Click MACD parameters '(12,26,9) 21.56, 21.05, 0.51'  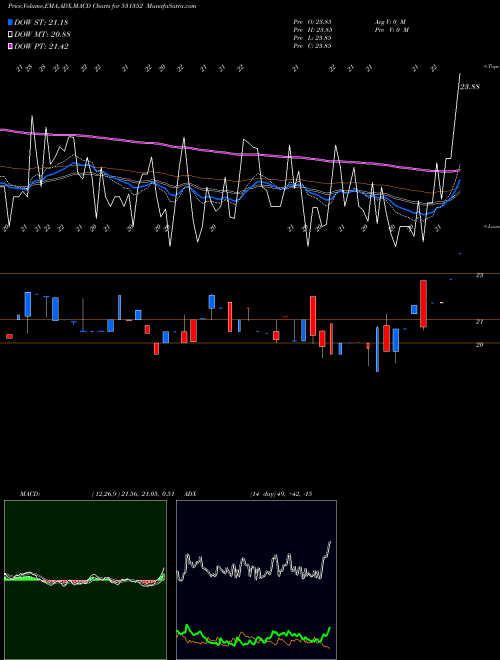[133, 494]
